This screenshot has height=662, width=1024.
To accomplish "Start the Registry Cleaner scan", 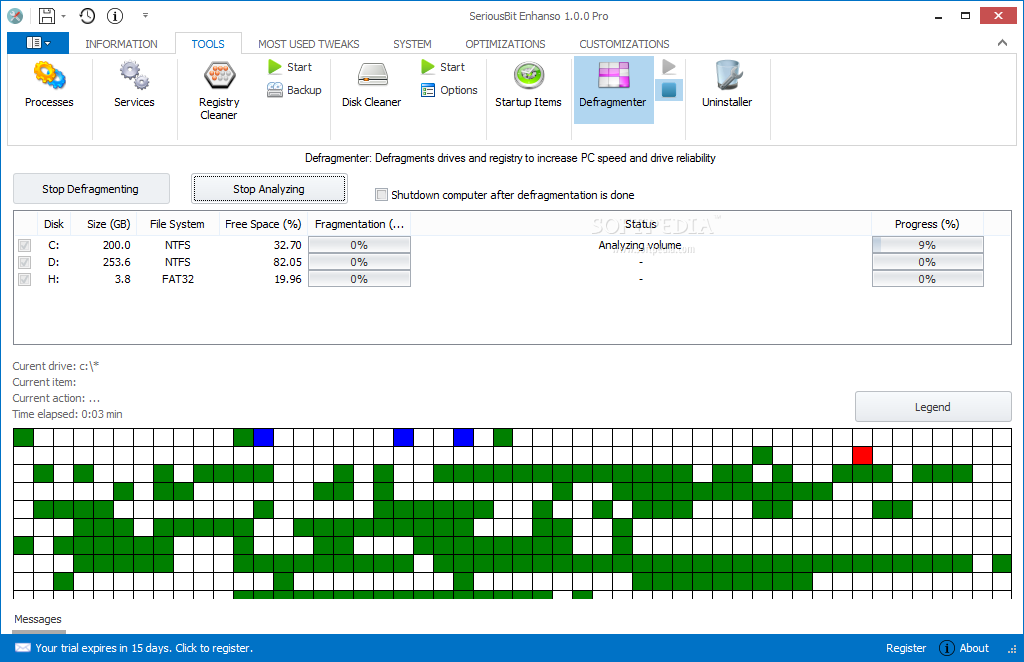I will (x=290, y=67).
